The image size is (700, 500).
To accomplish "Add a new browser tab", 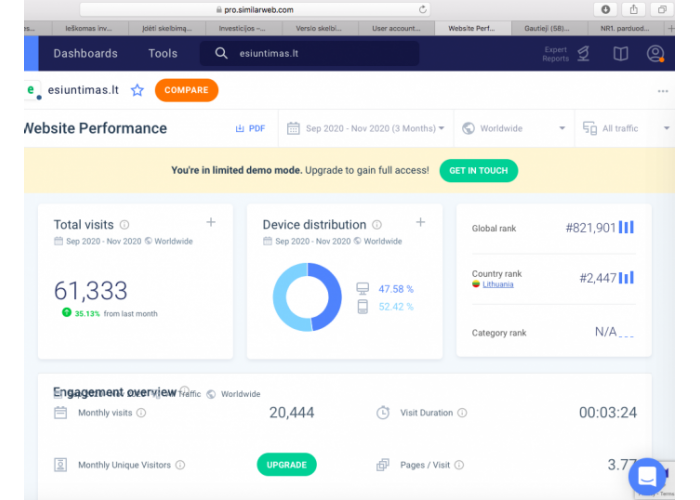I will point(671,28).
